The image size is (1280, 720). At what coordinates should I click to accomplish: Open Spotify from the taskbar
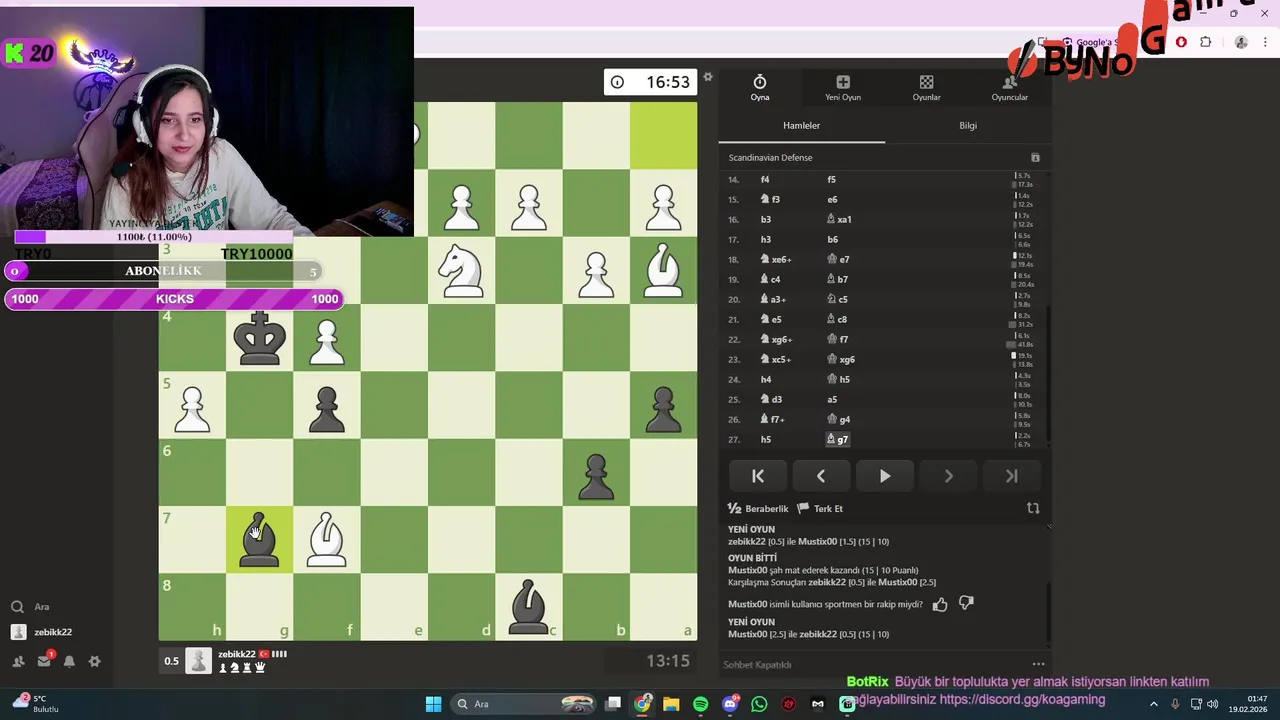point(700,704)
